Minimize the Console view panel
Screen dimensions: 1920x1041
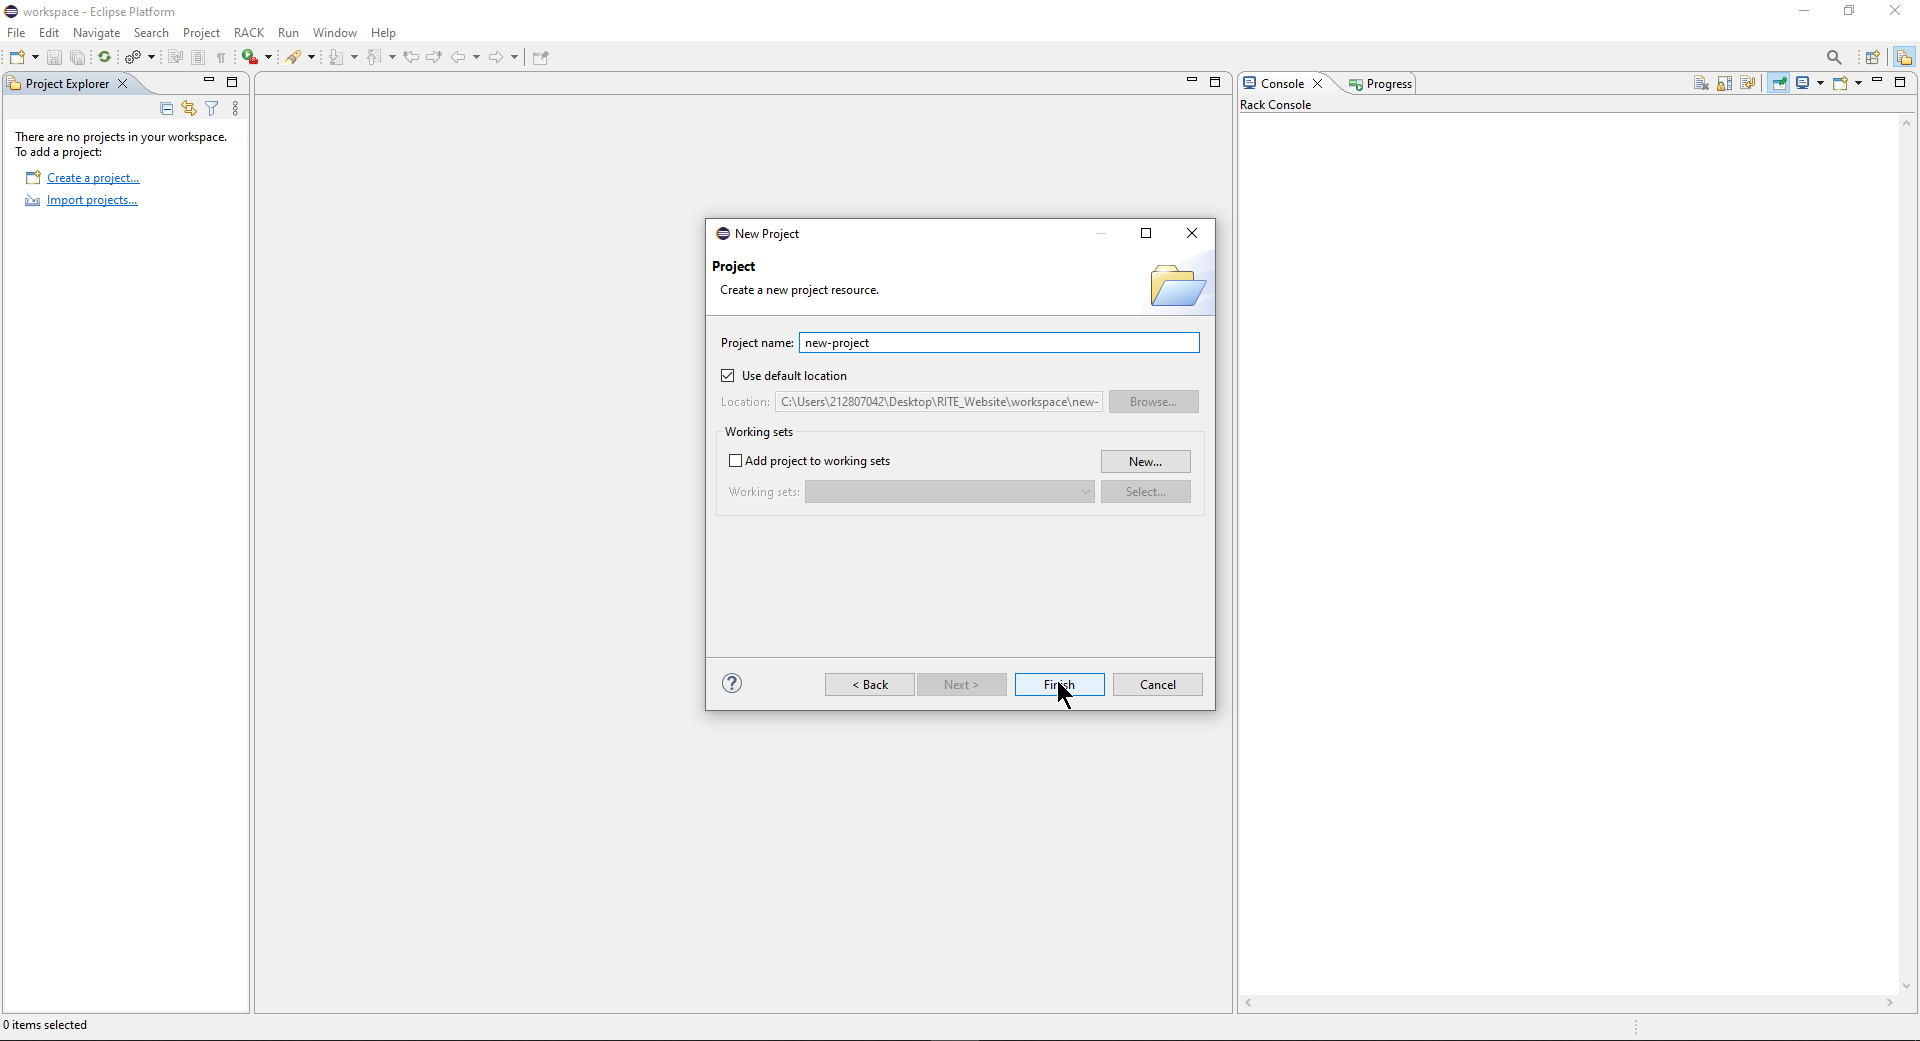1877,81
